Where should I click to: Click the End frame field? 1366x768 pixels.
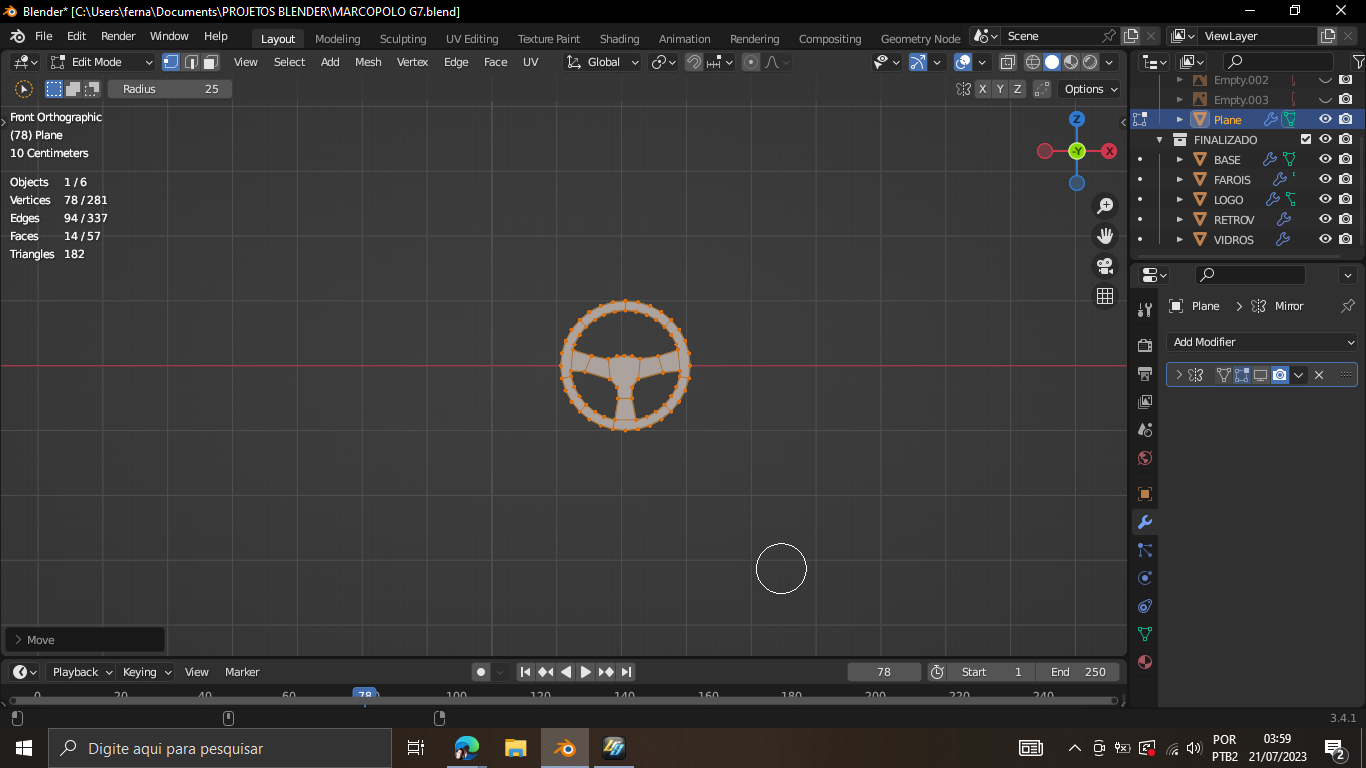tap(1078, 672)
